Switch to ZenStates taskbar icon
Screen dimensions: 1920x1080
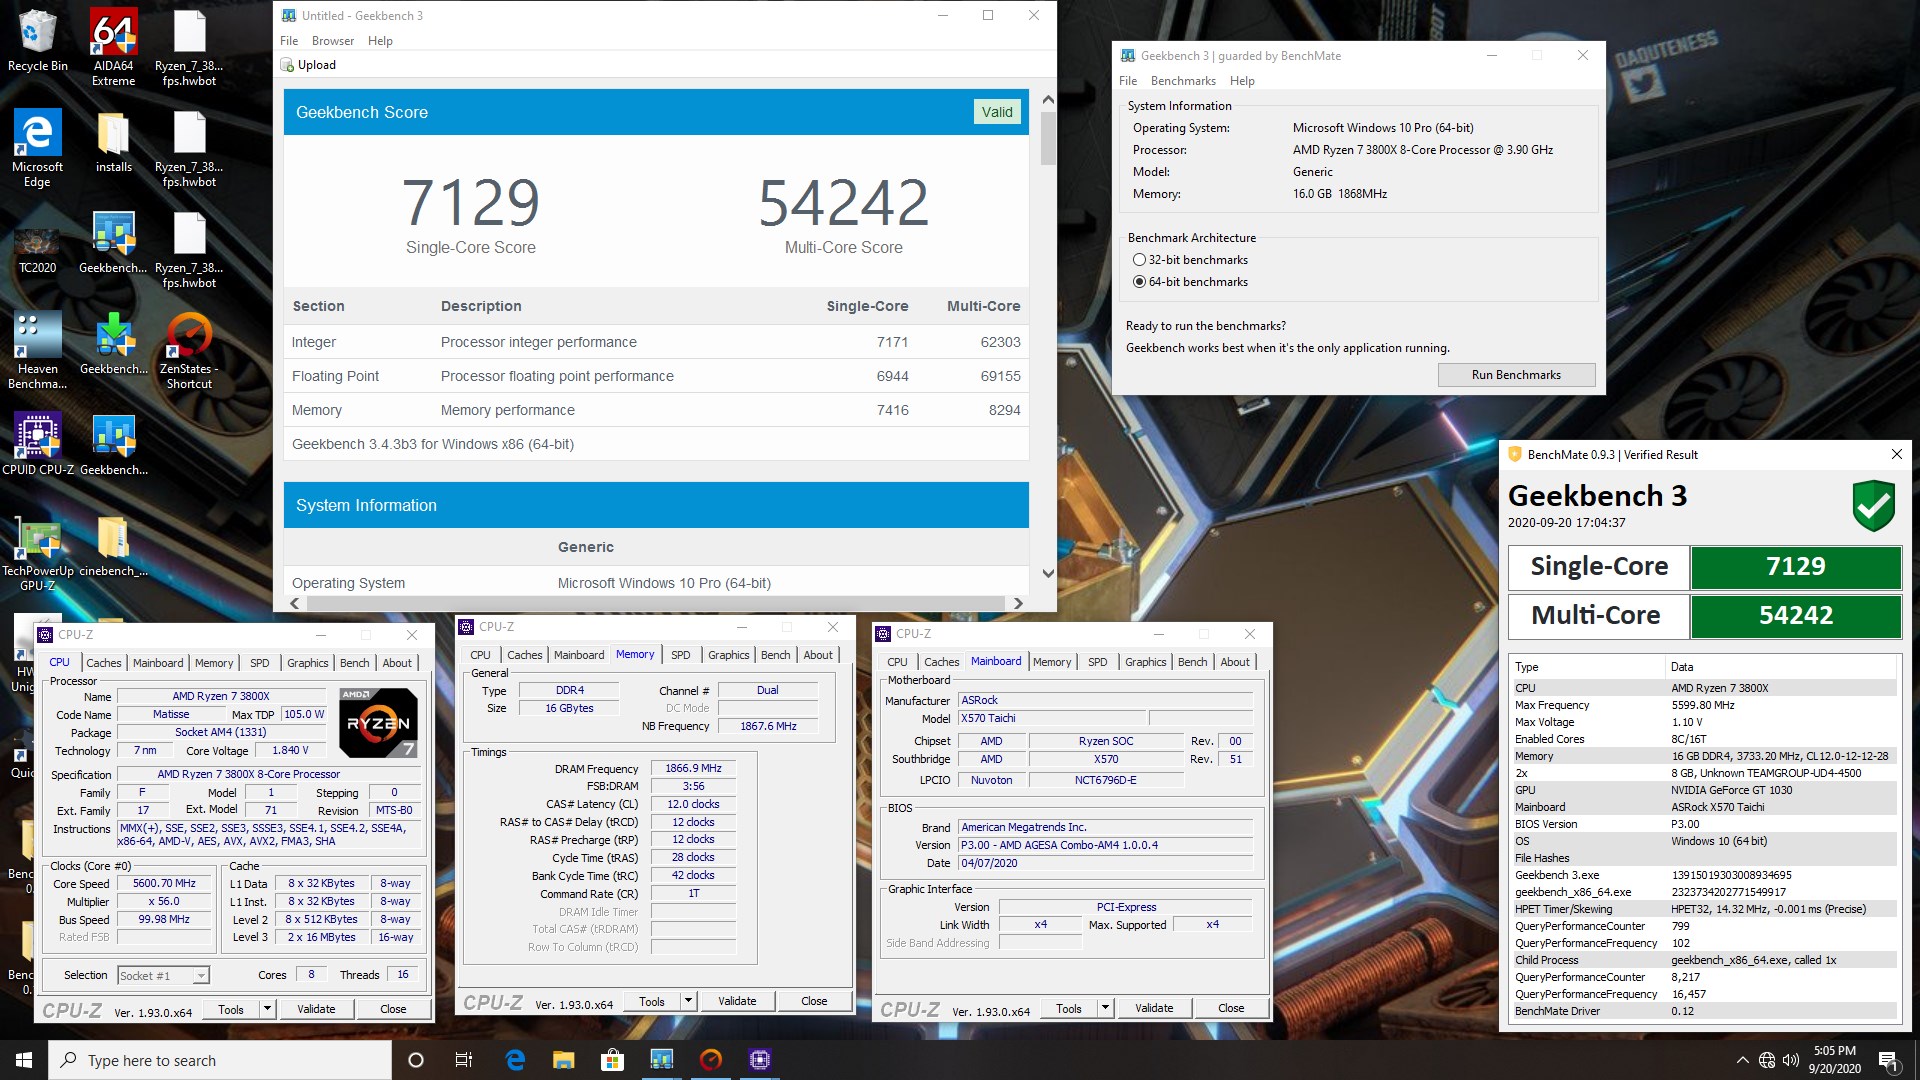tap(710, 1060)
